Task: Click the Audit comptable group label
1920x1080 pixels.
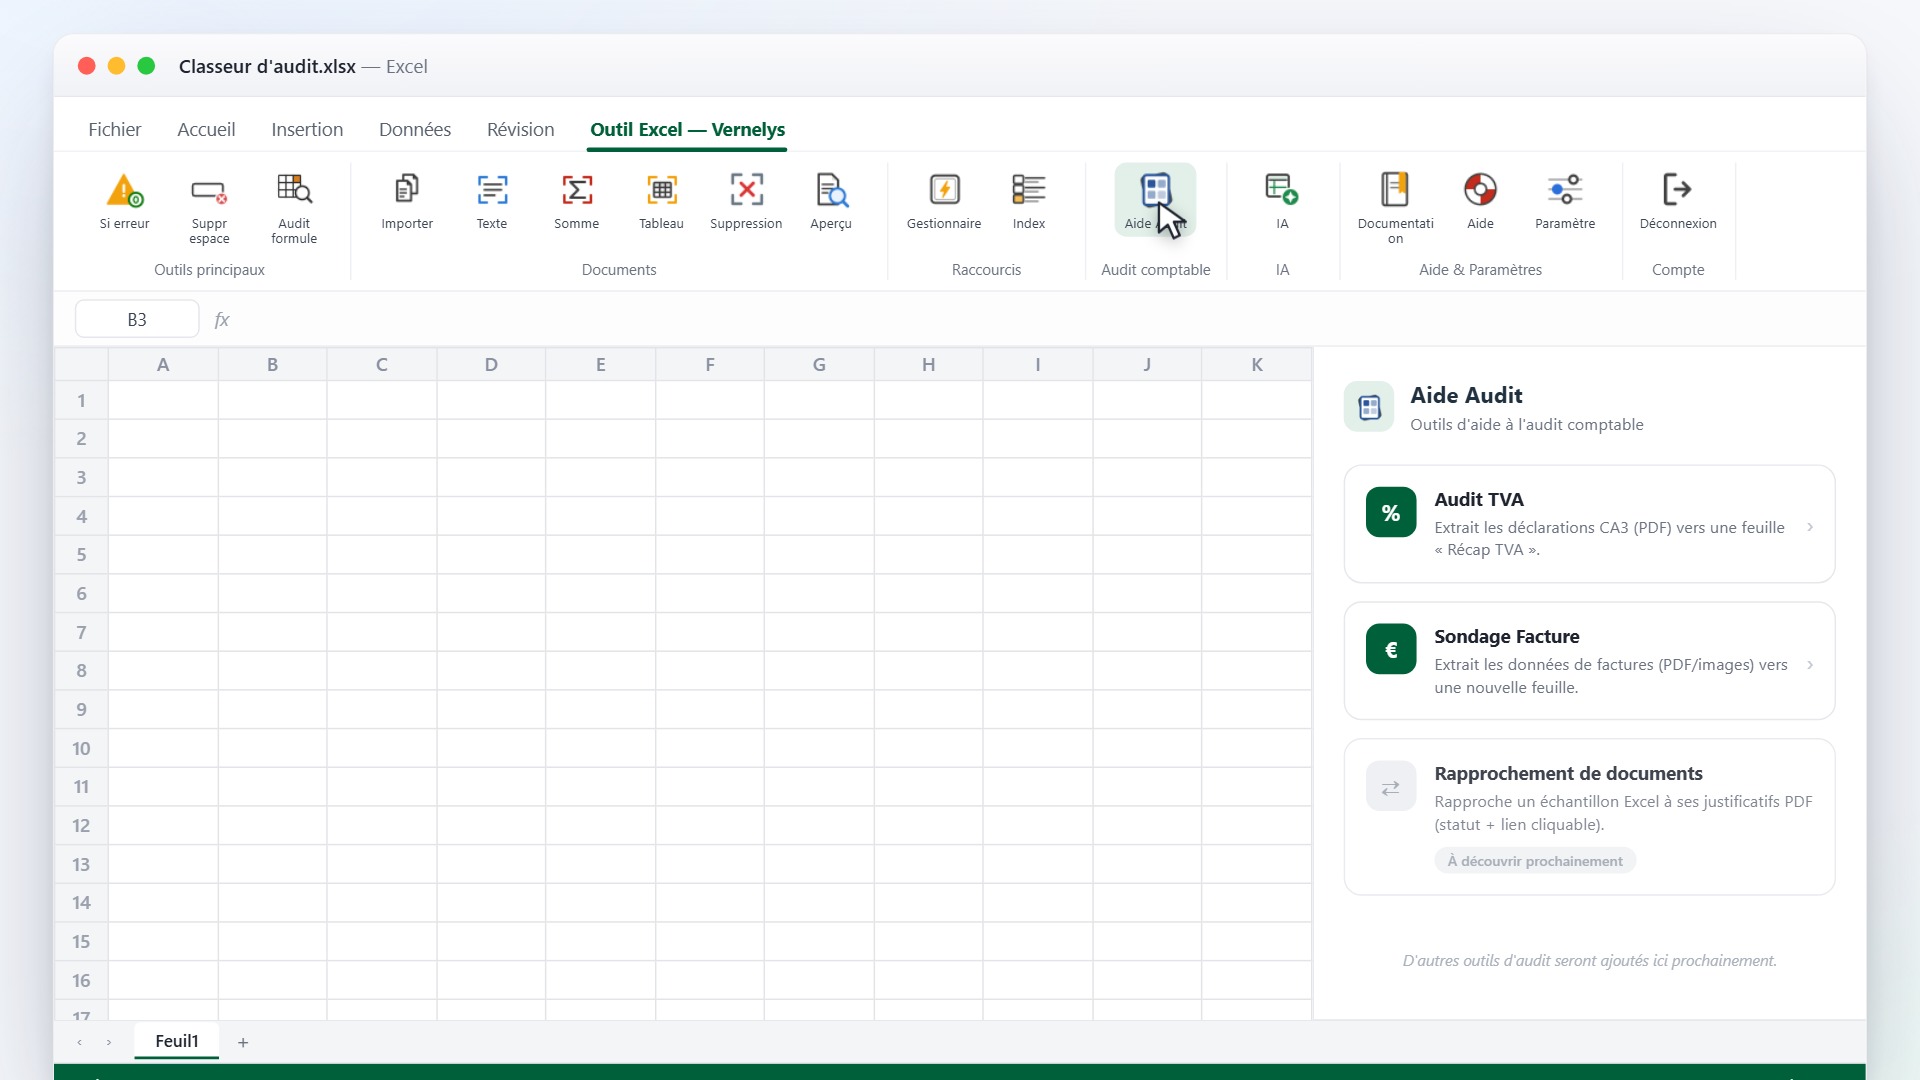Action: (1155, 270)
